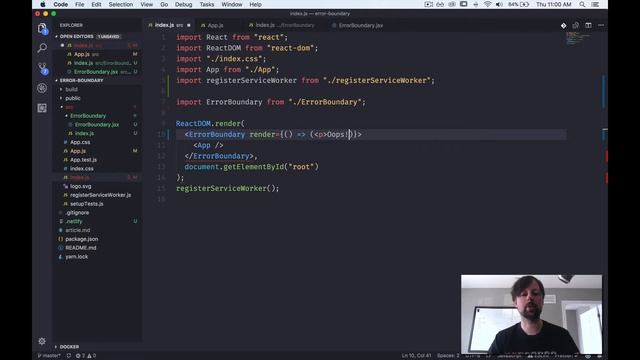
Task: Click the volume icon in menu bar
Action: coord(499,4)
